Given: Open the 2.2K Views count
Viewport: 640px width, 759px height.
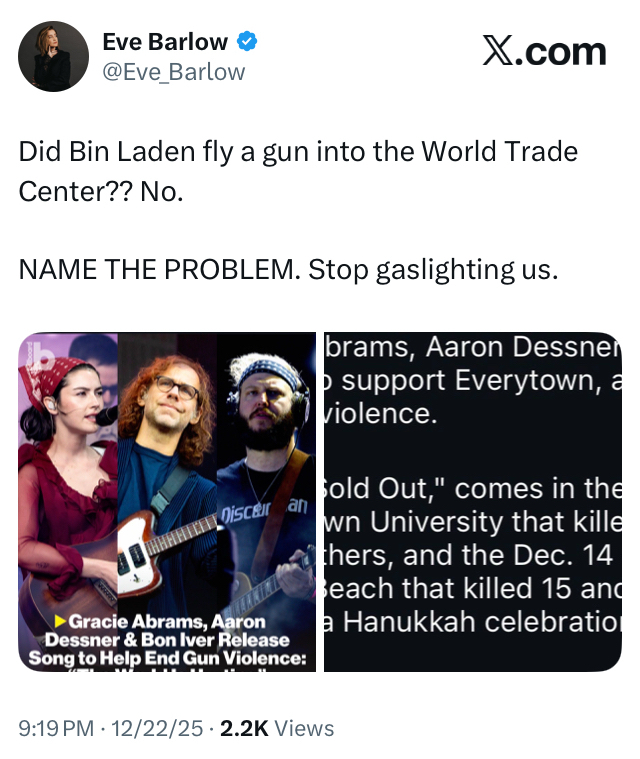Looking at the screenshot, I should [x=277, y=729].
